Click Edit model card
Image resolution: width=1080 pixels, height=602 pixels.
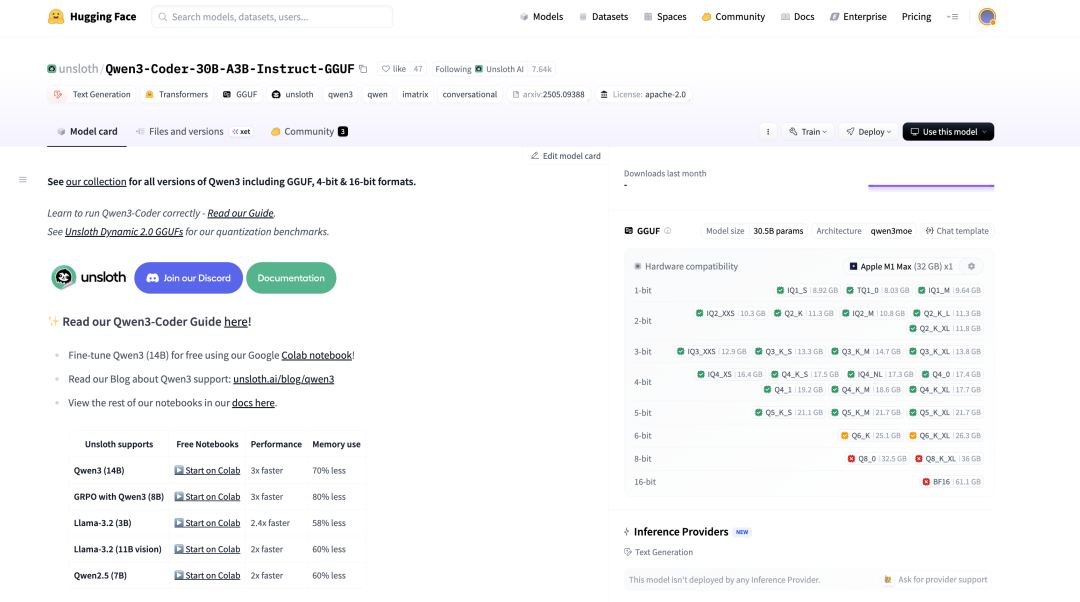565,156
